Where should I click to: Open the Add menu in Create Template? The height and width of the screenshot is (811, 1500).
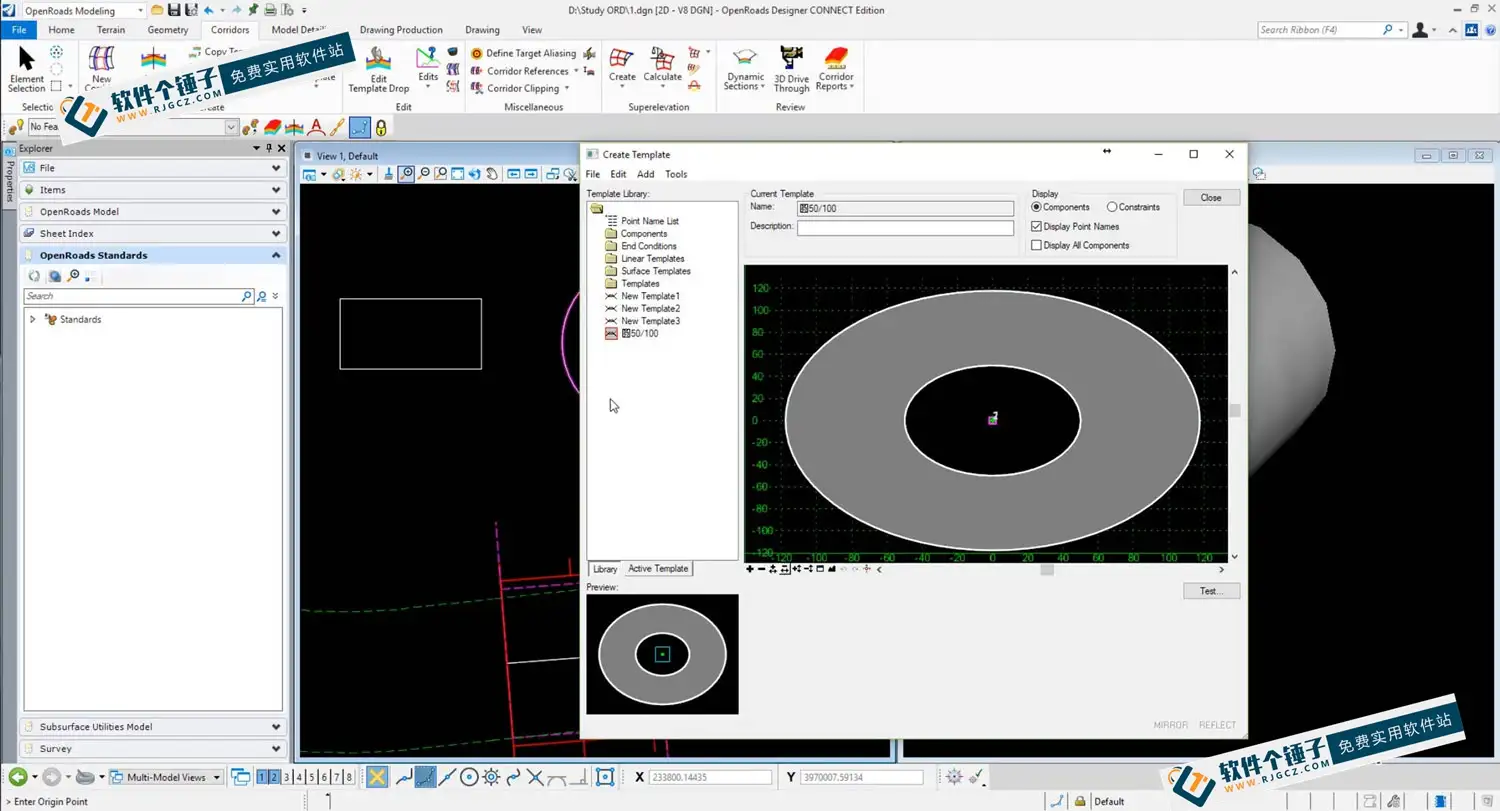click(x=646, y=174)
